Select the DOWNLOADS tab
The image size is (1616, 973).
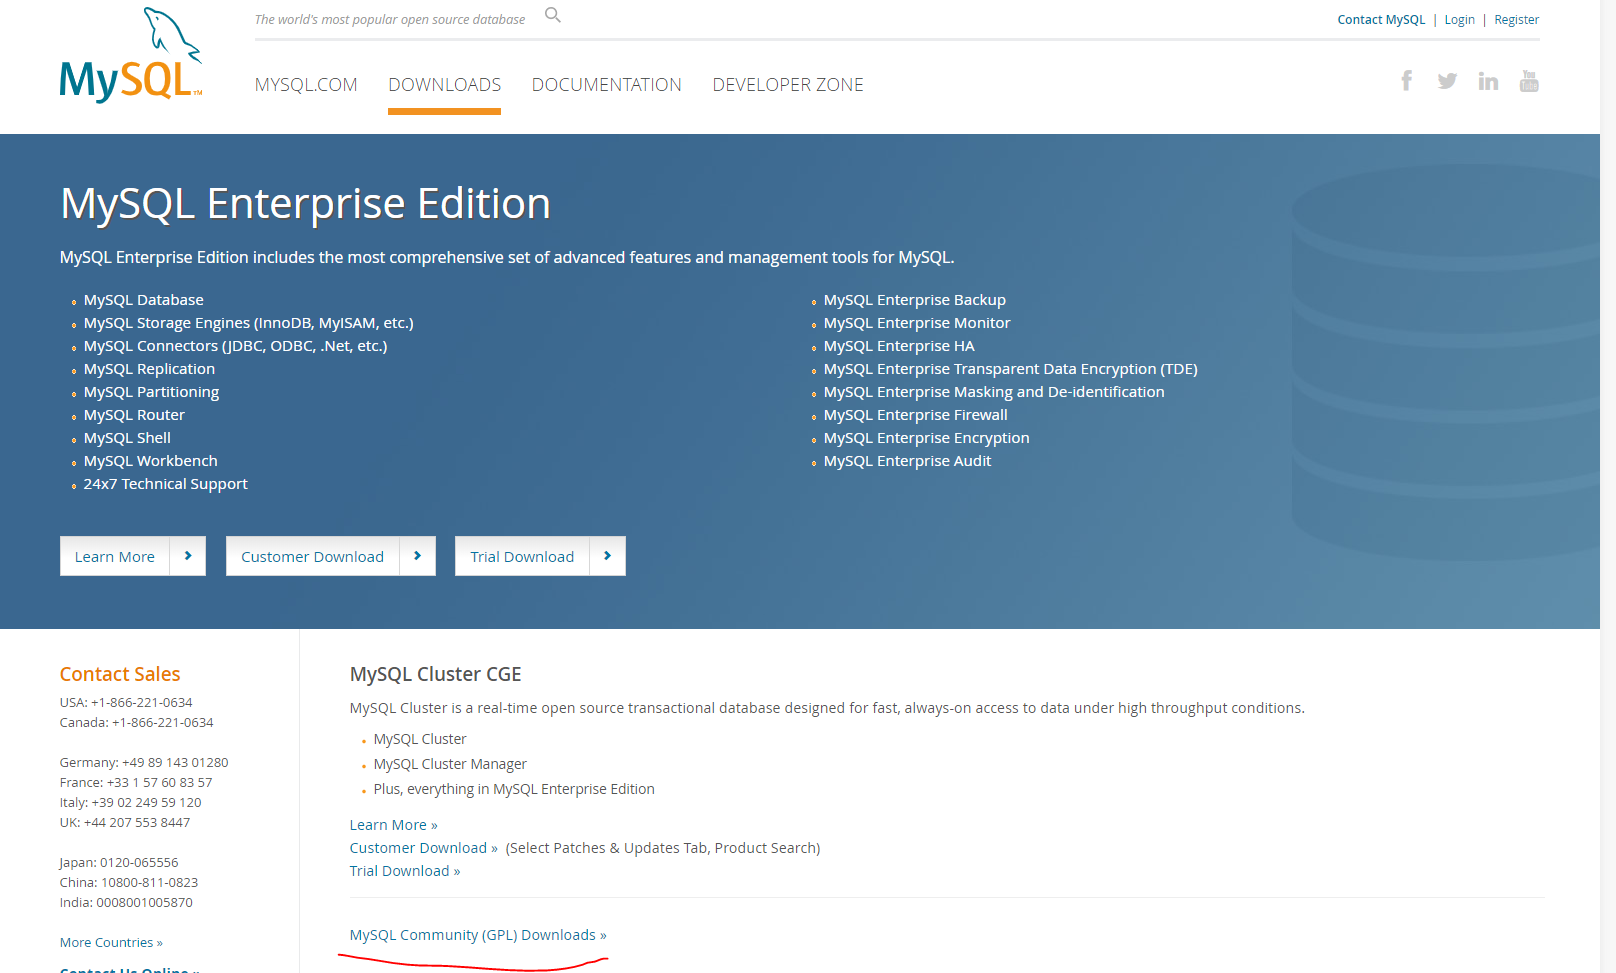pos(445,85)
